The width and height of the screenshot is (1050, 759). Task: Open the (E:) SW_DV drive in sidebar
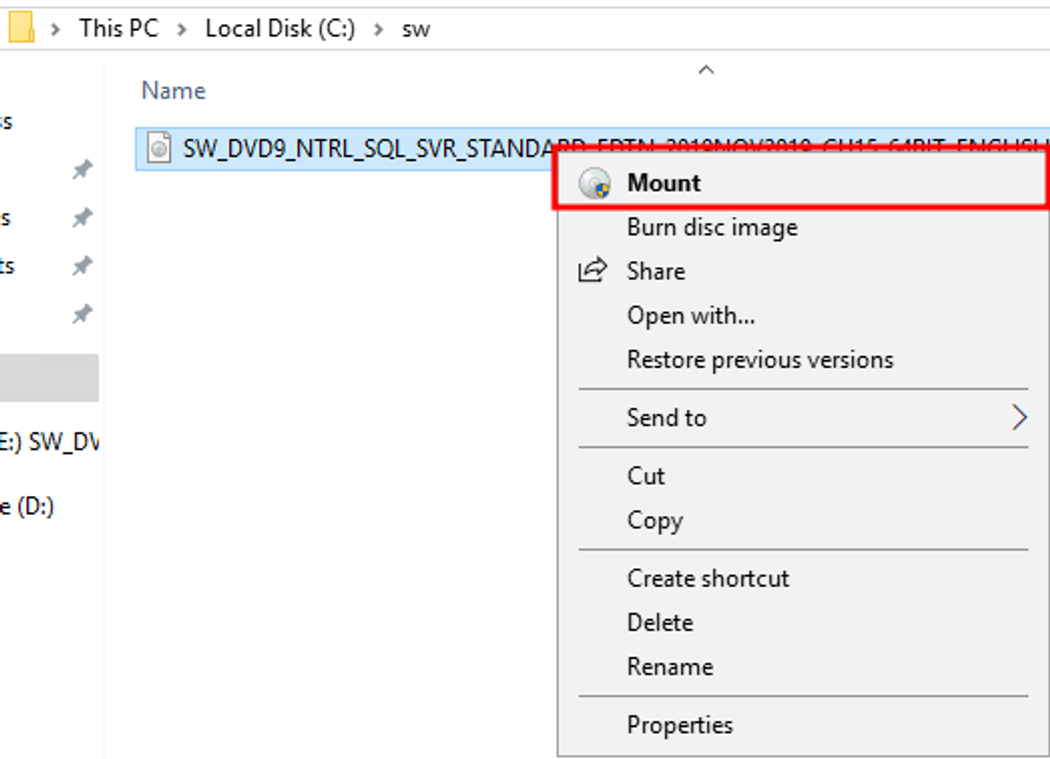[49, 442]
